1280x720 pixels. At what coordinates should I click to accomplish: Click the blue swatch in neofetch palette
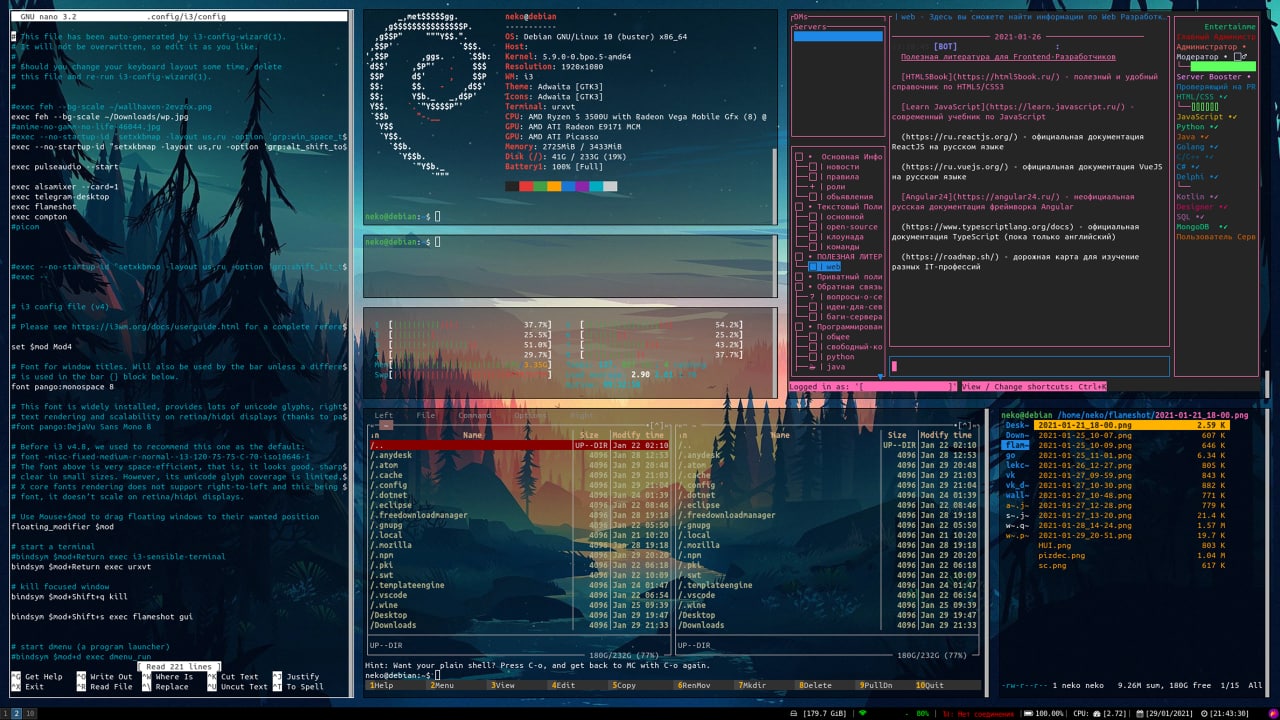[569, 186]
